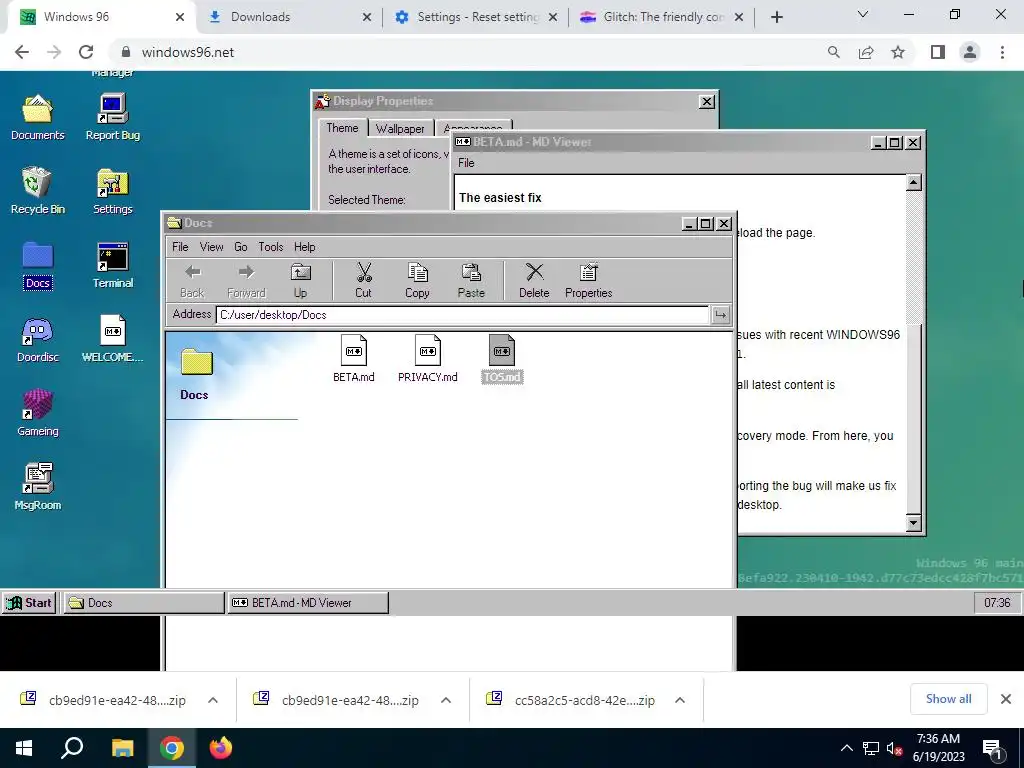This screenshot has height=768, width=1024.
Task: Switch to Docs in the Windows 96 taskbar
Action: [144, 603]
